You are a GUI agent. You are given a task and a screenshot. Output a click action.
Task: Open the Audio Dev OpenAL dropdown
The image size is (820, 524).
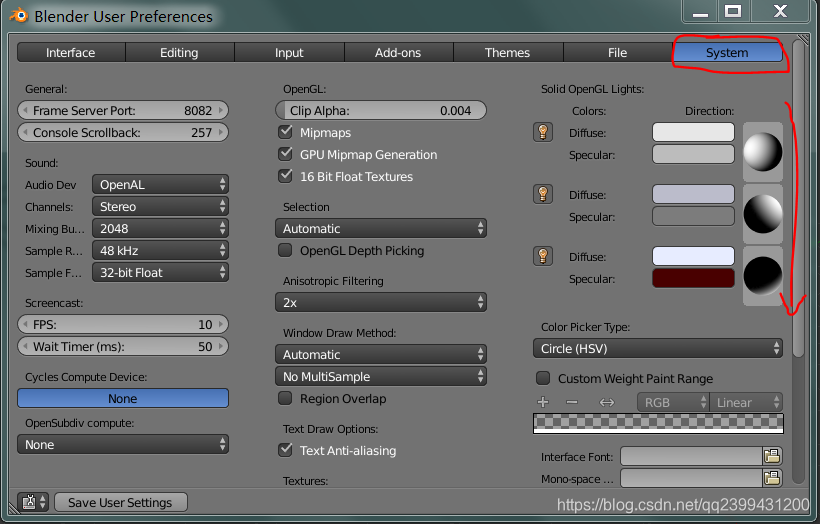point(160,184)
